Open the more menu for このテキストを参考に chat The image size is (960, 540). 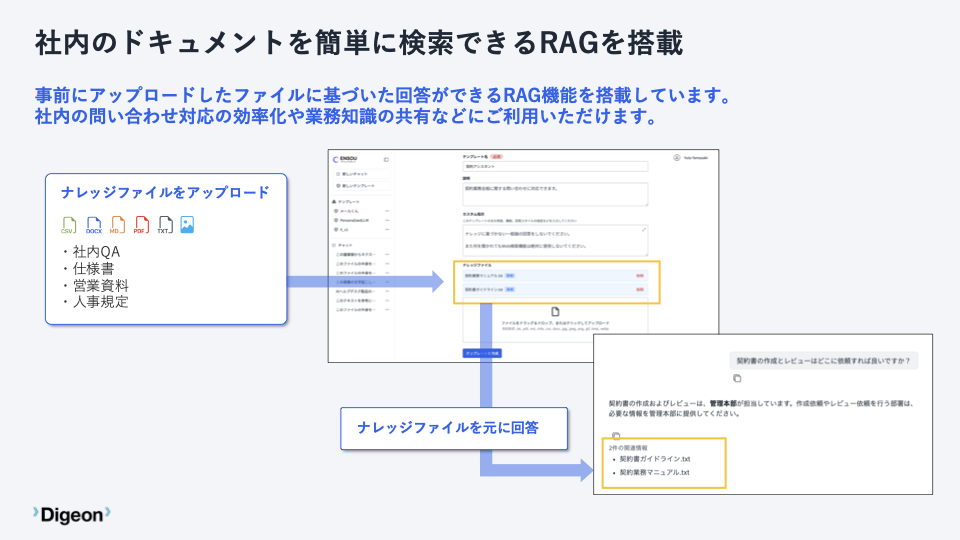(387, 301)
